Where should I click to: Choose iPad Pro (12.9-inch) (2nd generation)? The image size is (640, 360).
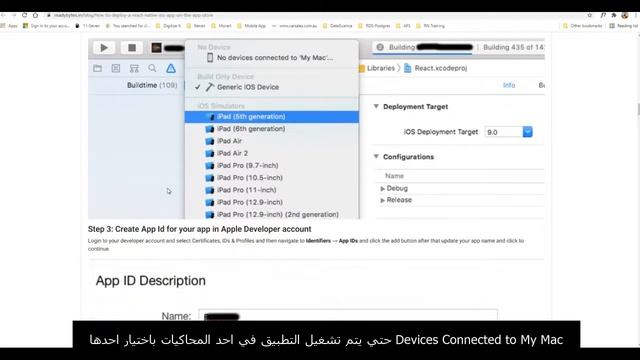271,214
